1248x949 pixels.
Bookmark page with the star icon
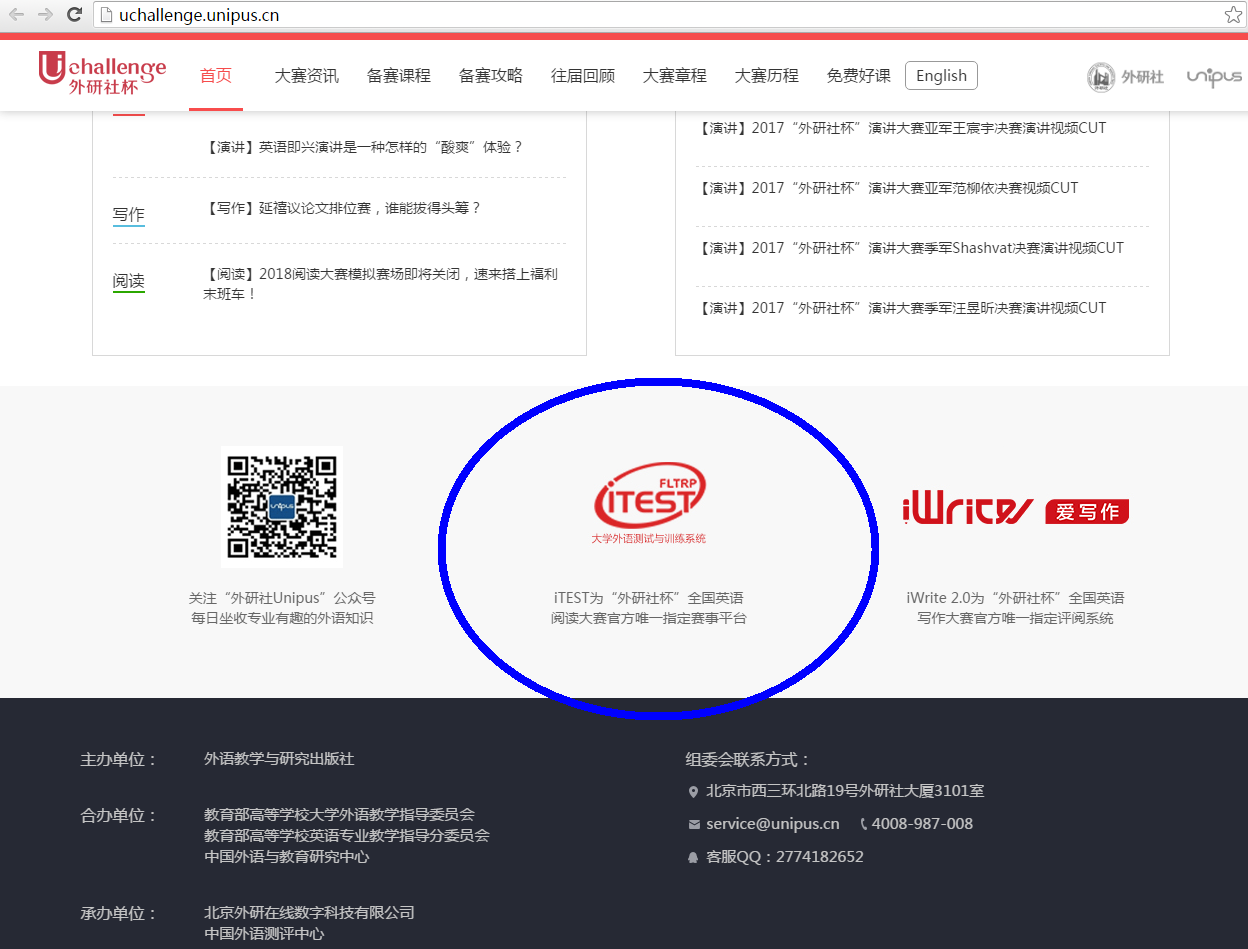pos(1233,14)
